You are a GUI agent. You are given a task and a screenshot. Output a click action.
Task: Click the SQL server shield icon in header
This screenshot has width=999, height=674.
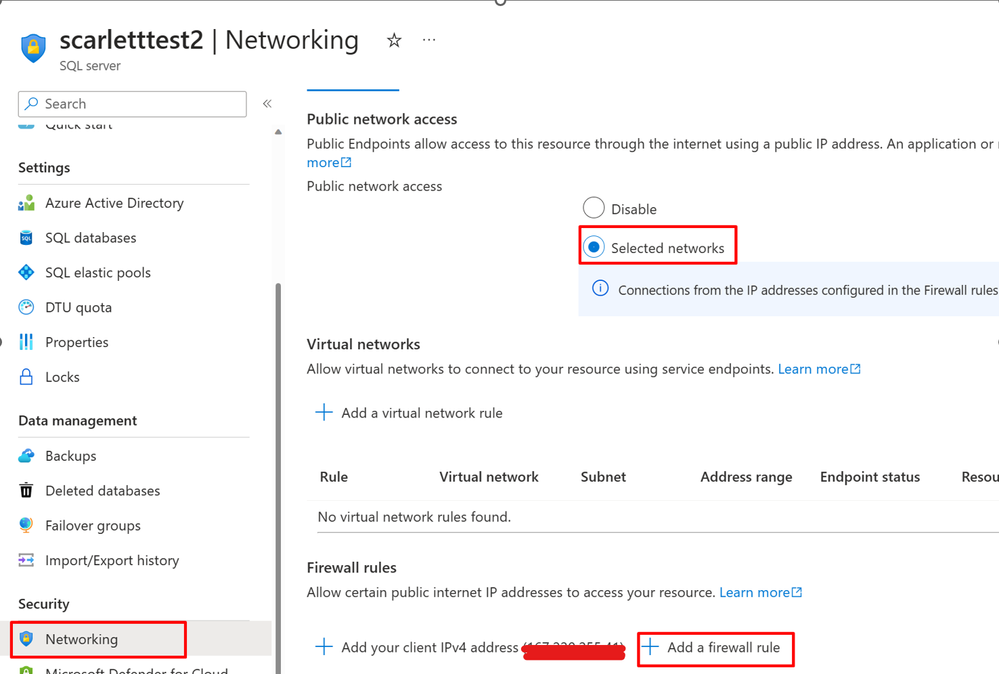click(x=33, y=48)
